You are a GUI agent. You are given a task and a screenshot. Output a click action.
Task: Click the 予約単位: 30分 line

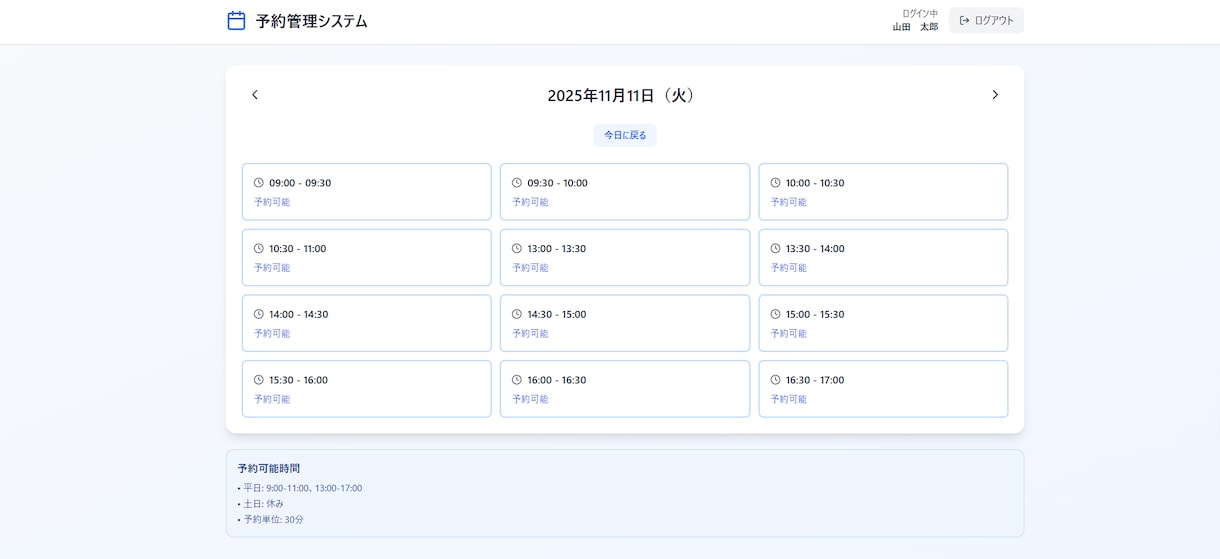(x=270, y=520)
